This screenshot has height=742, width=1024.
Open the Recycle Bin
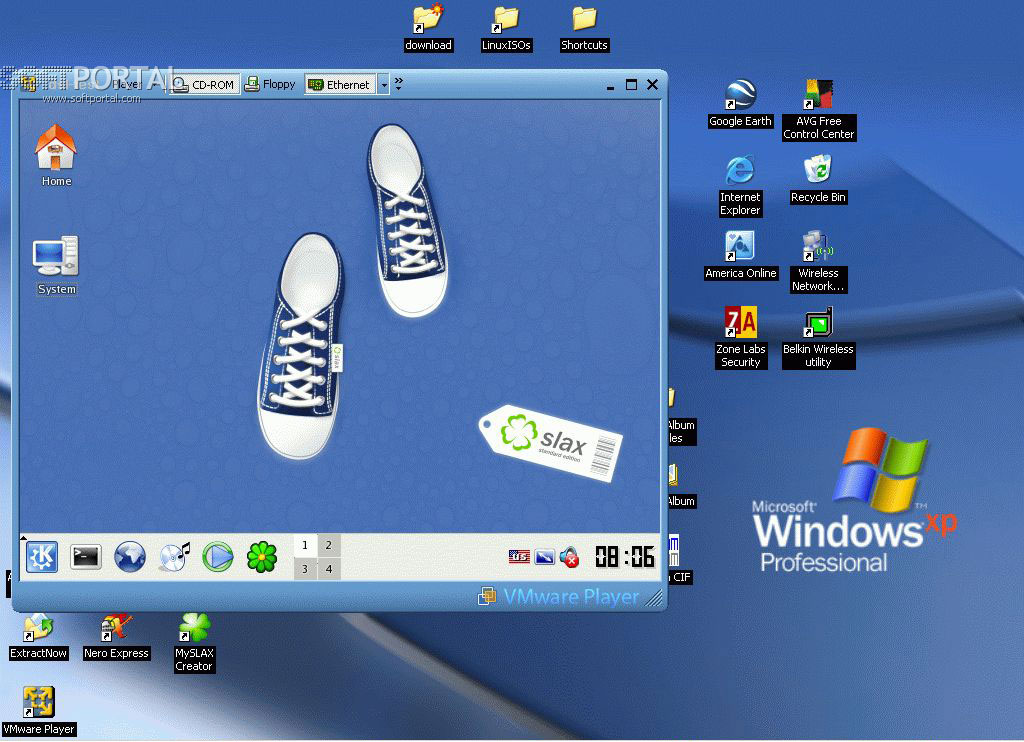[818, 180]
